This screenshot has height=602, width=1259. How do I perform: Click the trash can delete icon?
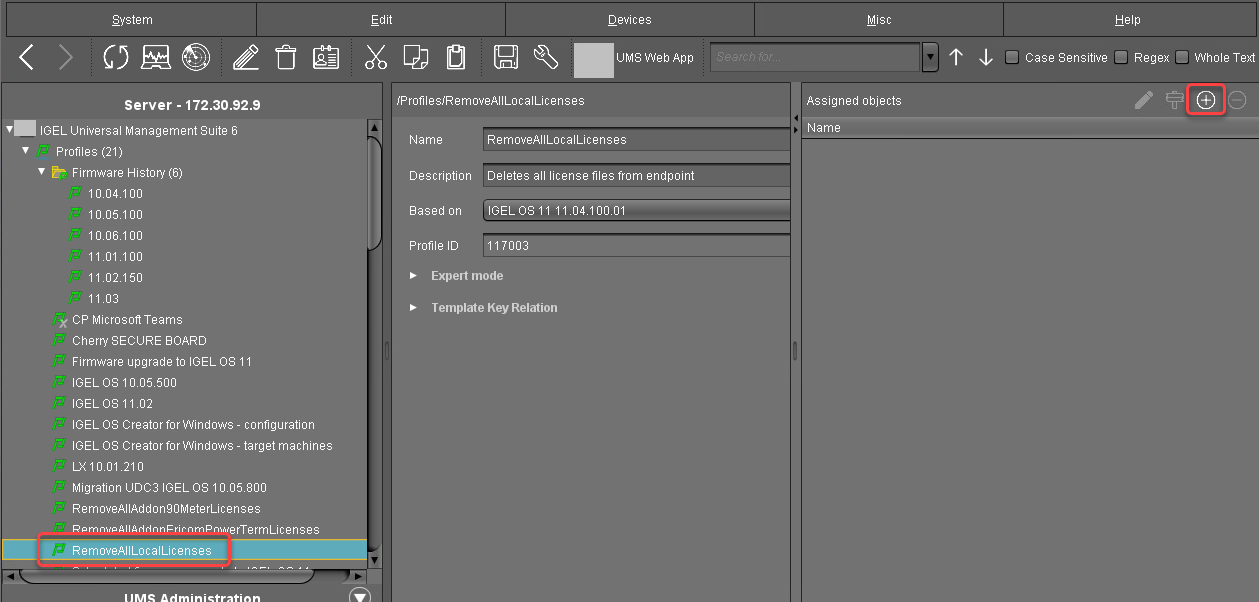click(x=286, y=58)
